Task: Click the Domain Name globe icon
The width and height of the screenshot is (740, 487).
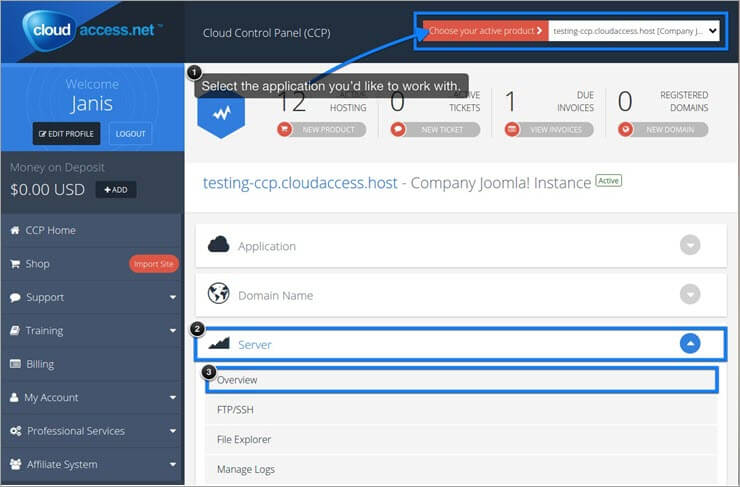Action: [219, 295]
